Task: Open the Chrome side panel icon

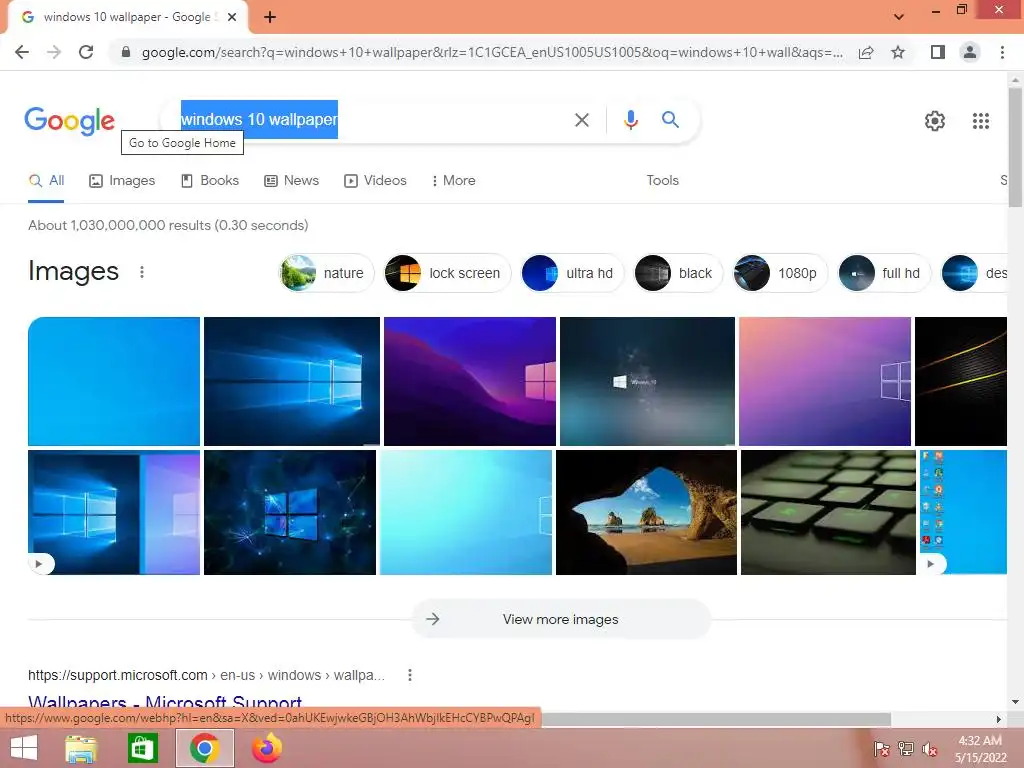Action: (938, 52)
